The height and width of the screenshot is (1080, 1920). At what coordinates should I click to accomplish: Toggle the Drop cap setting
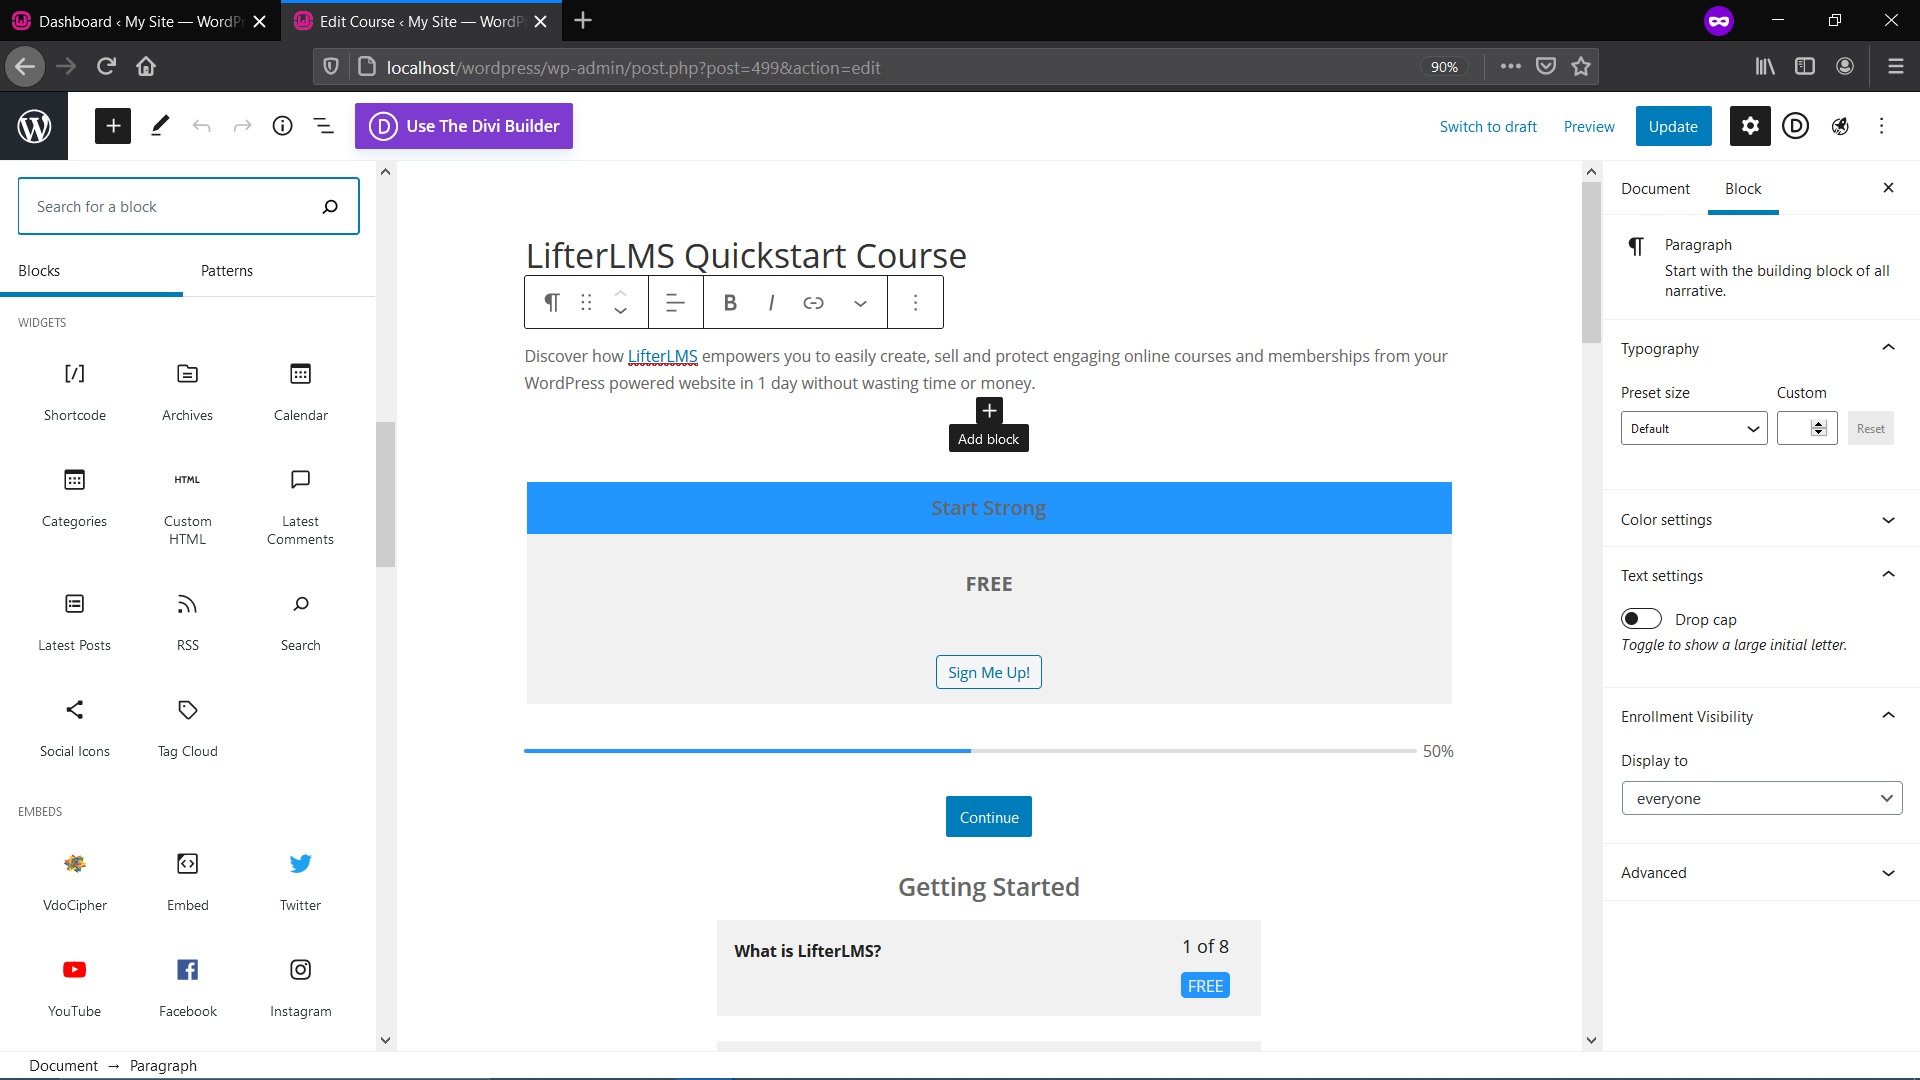pos(1640,618)
